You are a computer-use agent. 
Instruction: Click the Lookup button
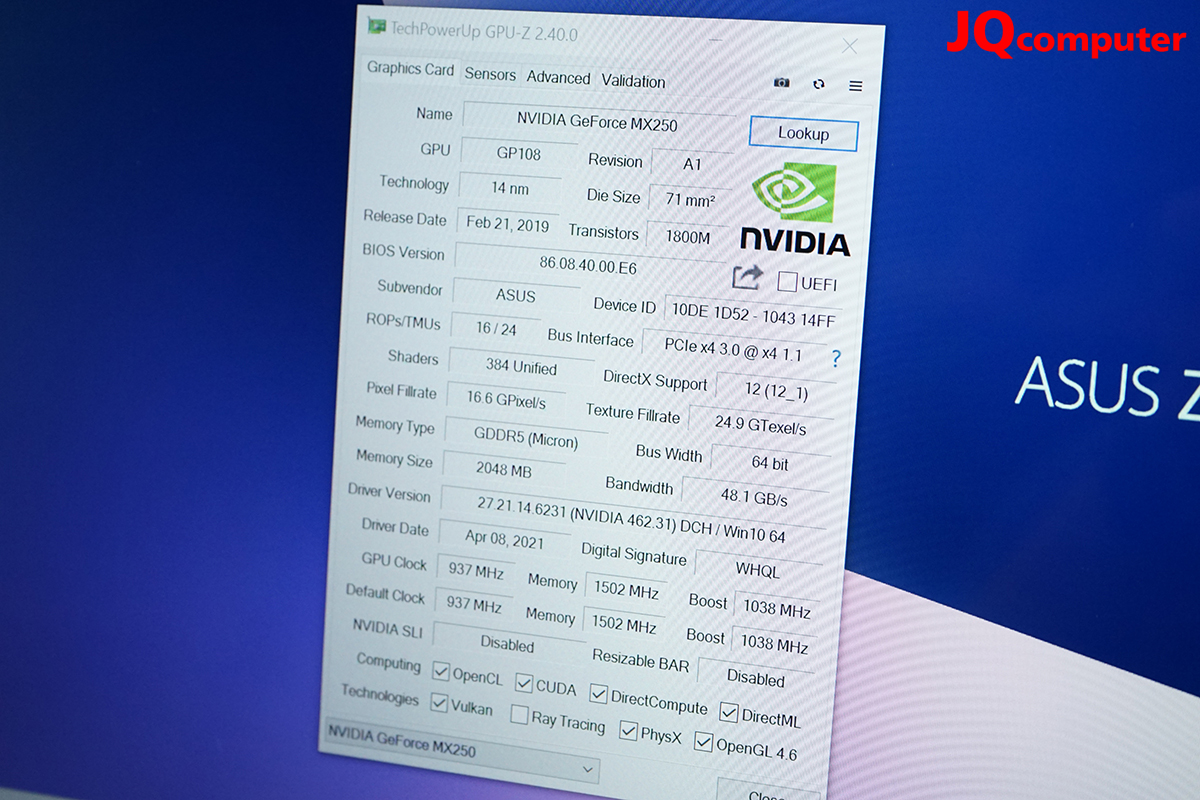(803, 134)
